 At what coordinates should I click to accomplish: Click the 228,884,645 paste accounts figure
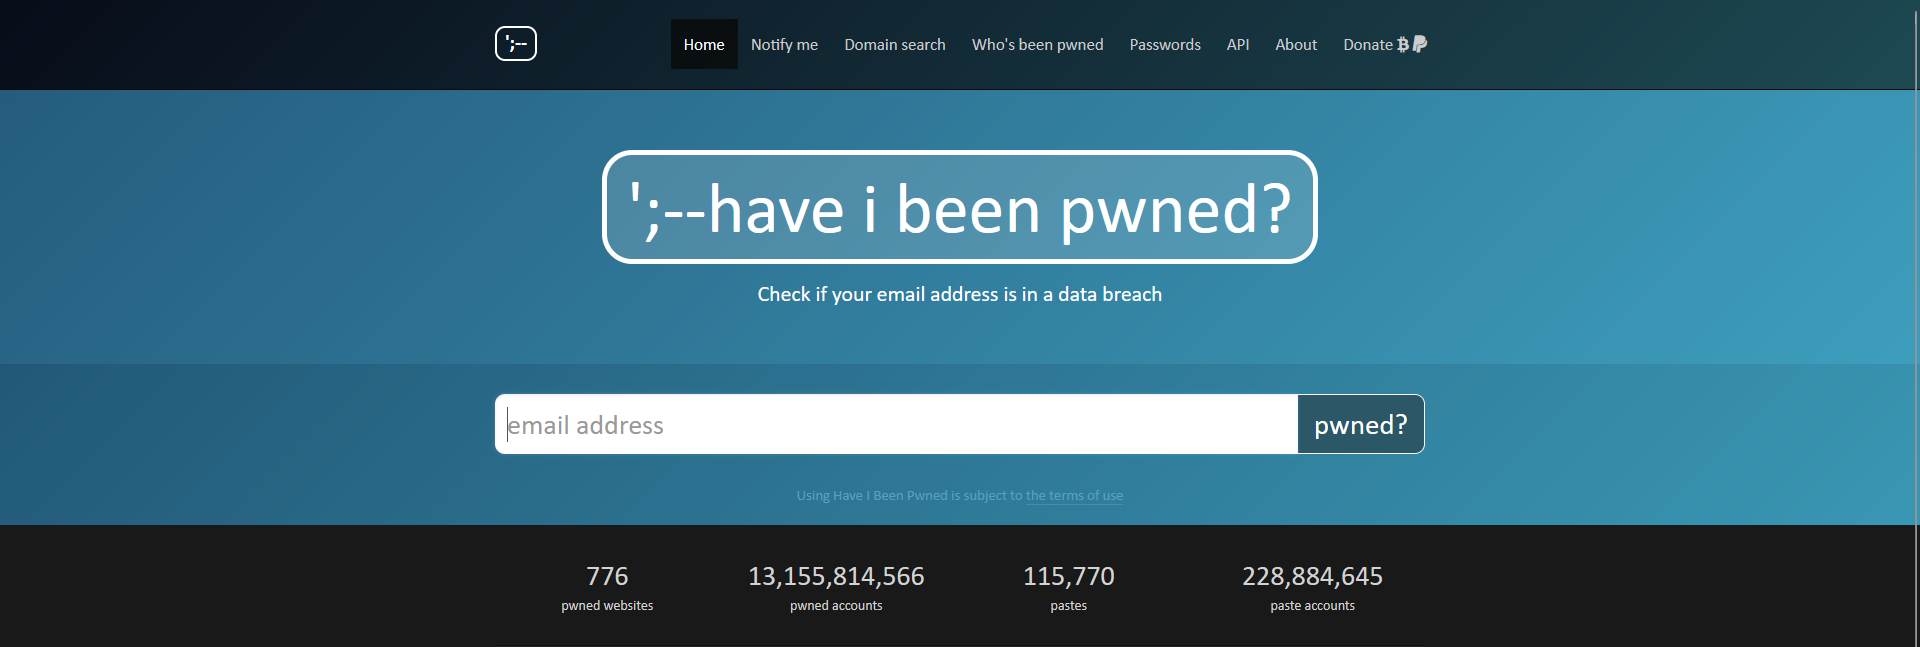point(1312,577)
